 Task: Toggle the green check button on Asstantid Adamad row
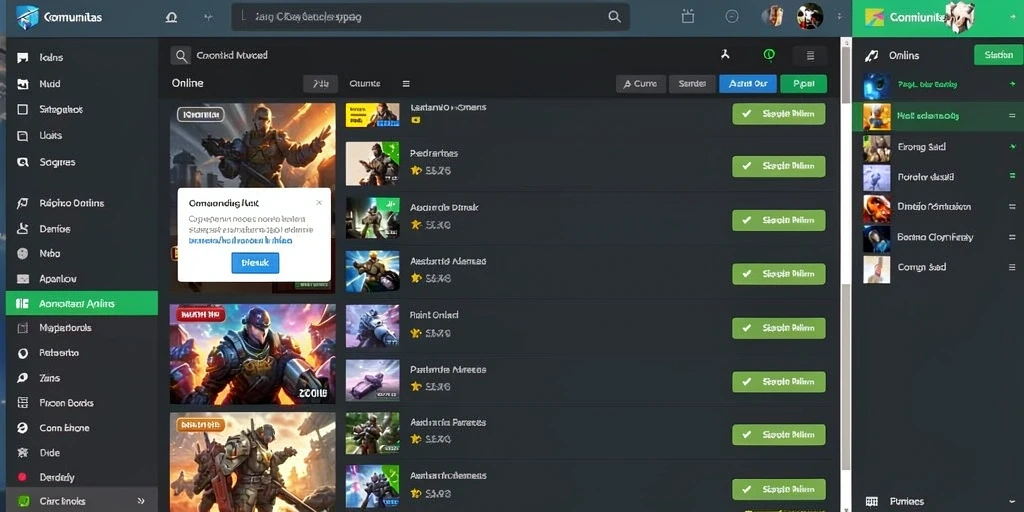(778, 274)
